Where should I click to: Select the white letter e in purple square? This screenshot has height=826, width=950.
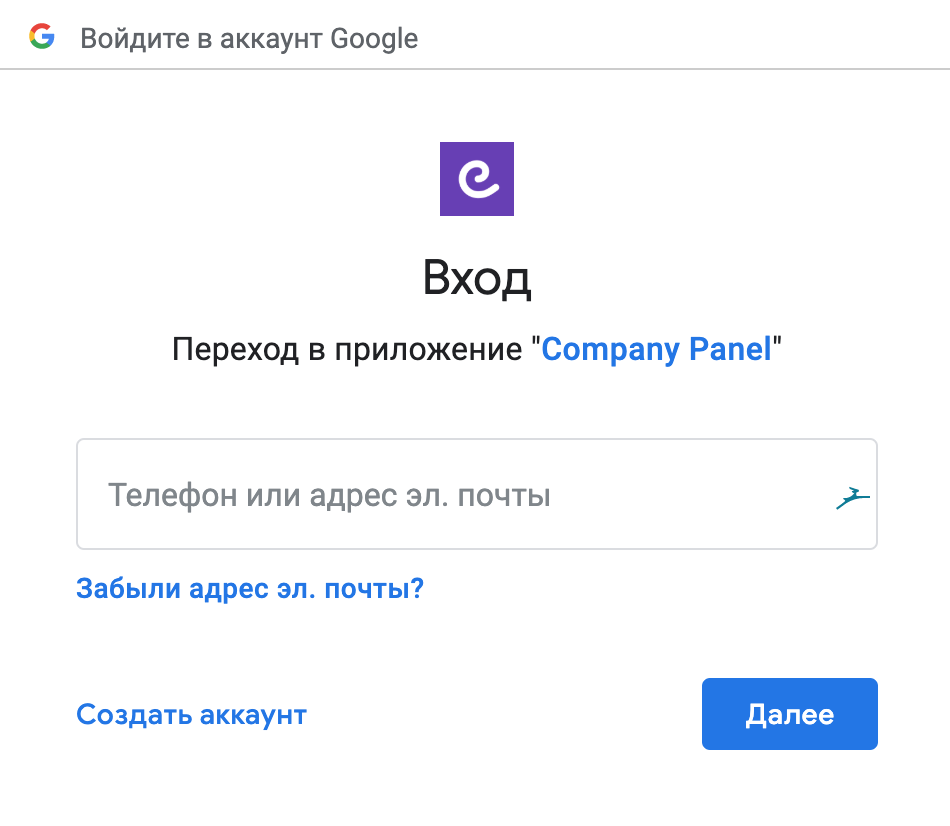[x=477, y=180]
